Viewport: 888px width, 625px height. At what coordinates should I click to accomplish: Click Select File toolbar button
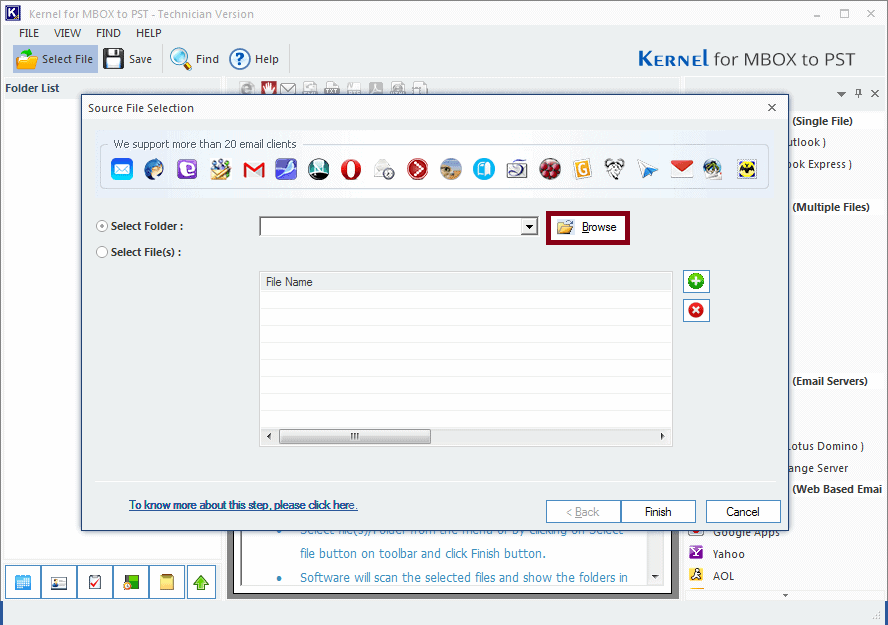(x=55, y=59)
